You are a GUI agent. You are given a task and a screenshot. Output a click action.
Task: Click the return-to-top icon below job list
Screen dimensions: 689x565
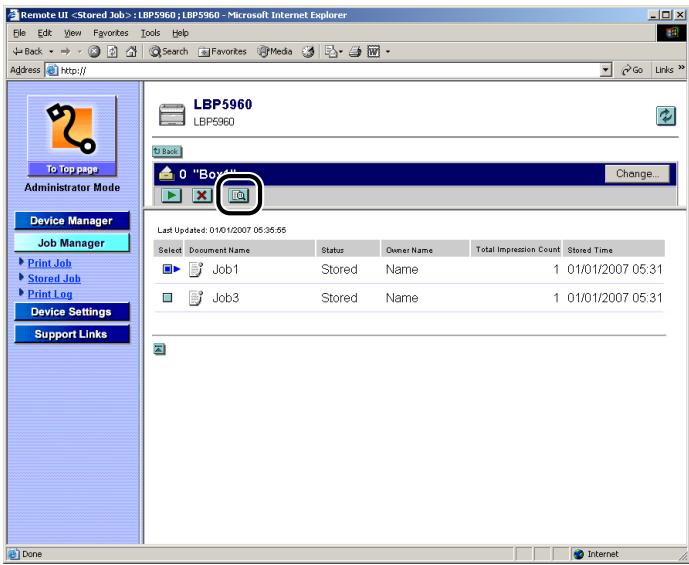click(x=159, y=349)
